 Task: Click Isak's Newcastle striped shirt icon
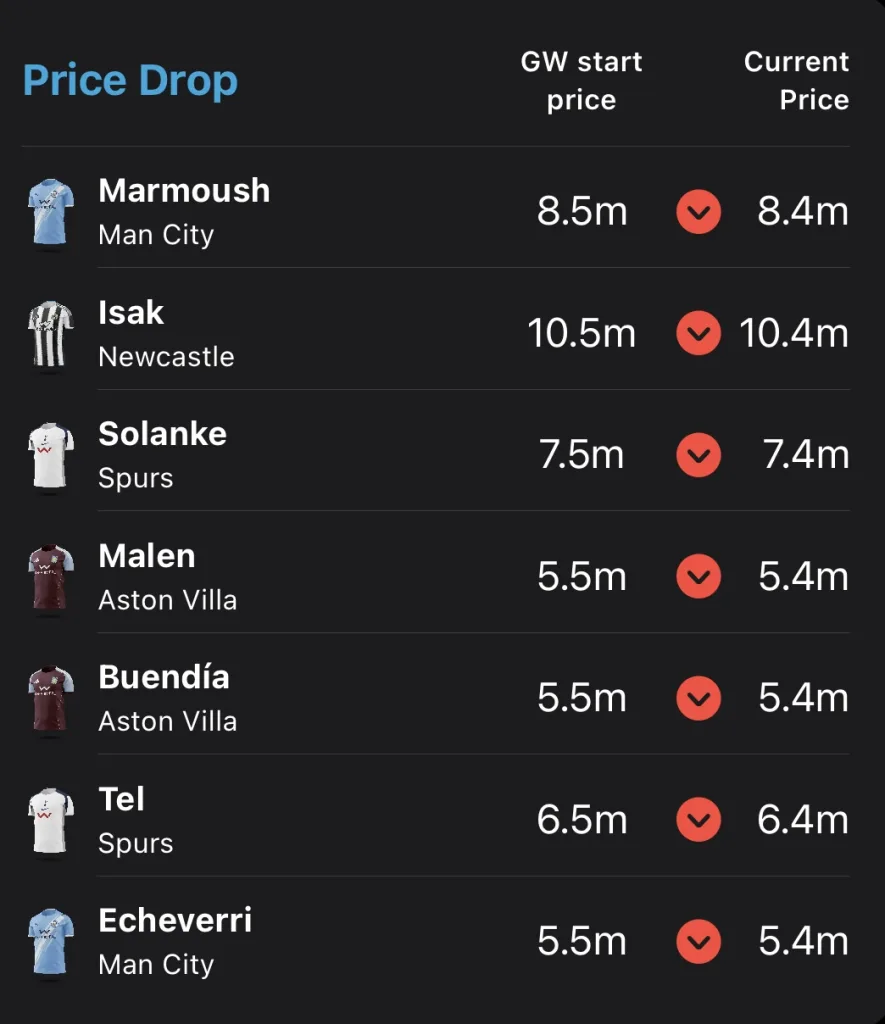50,334
